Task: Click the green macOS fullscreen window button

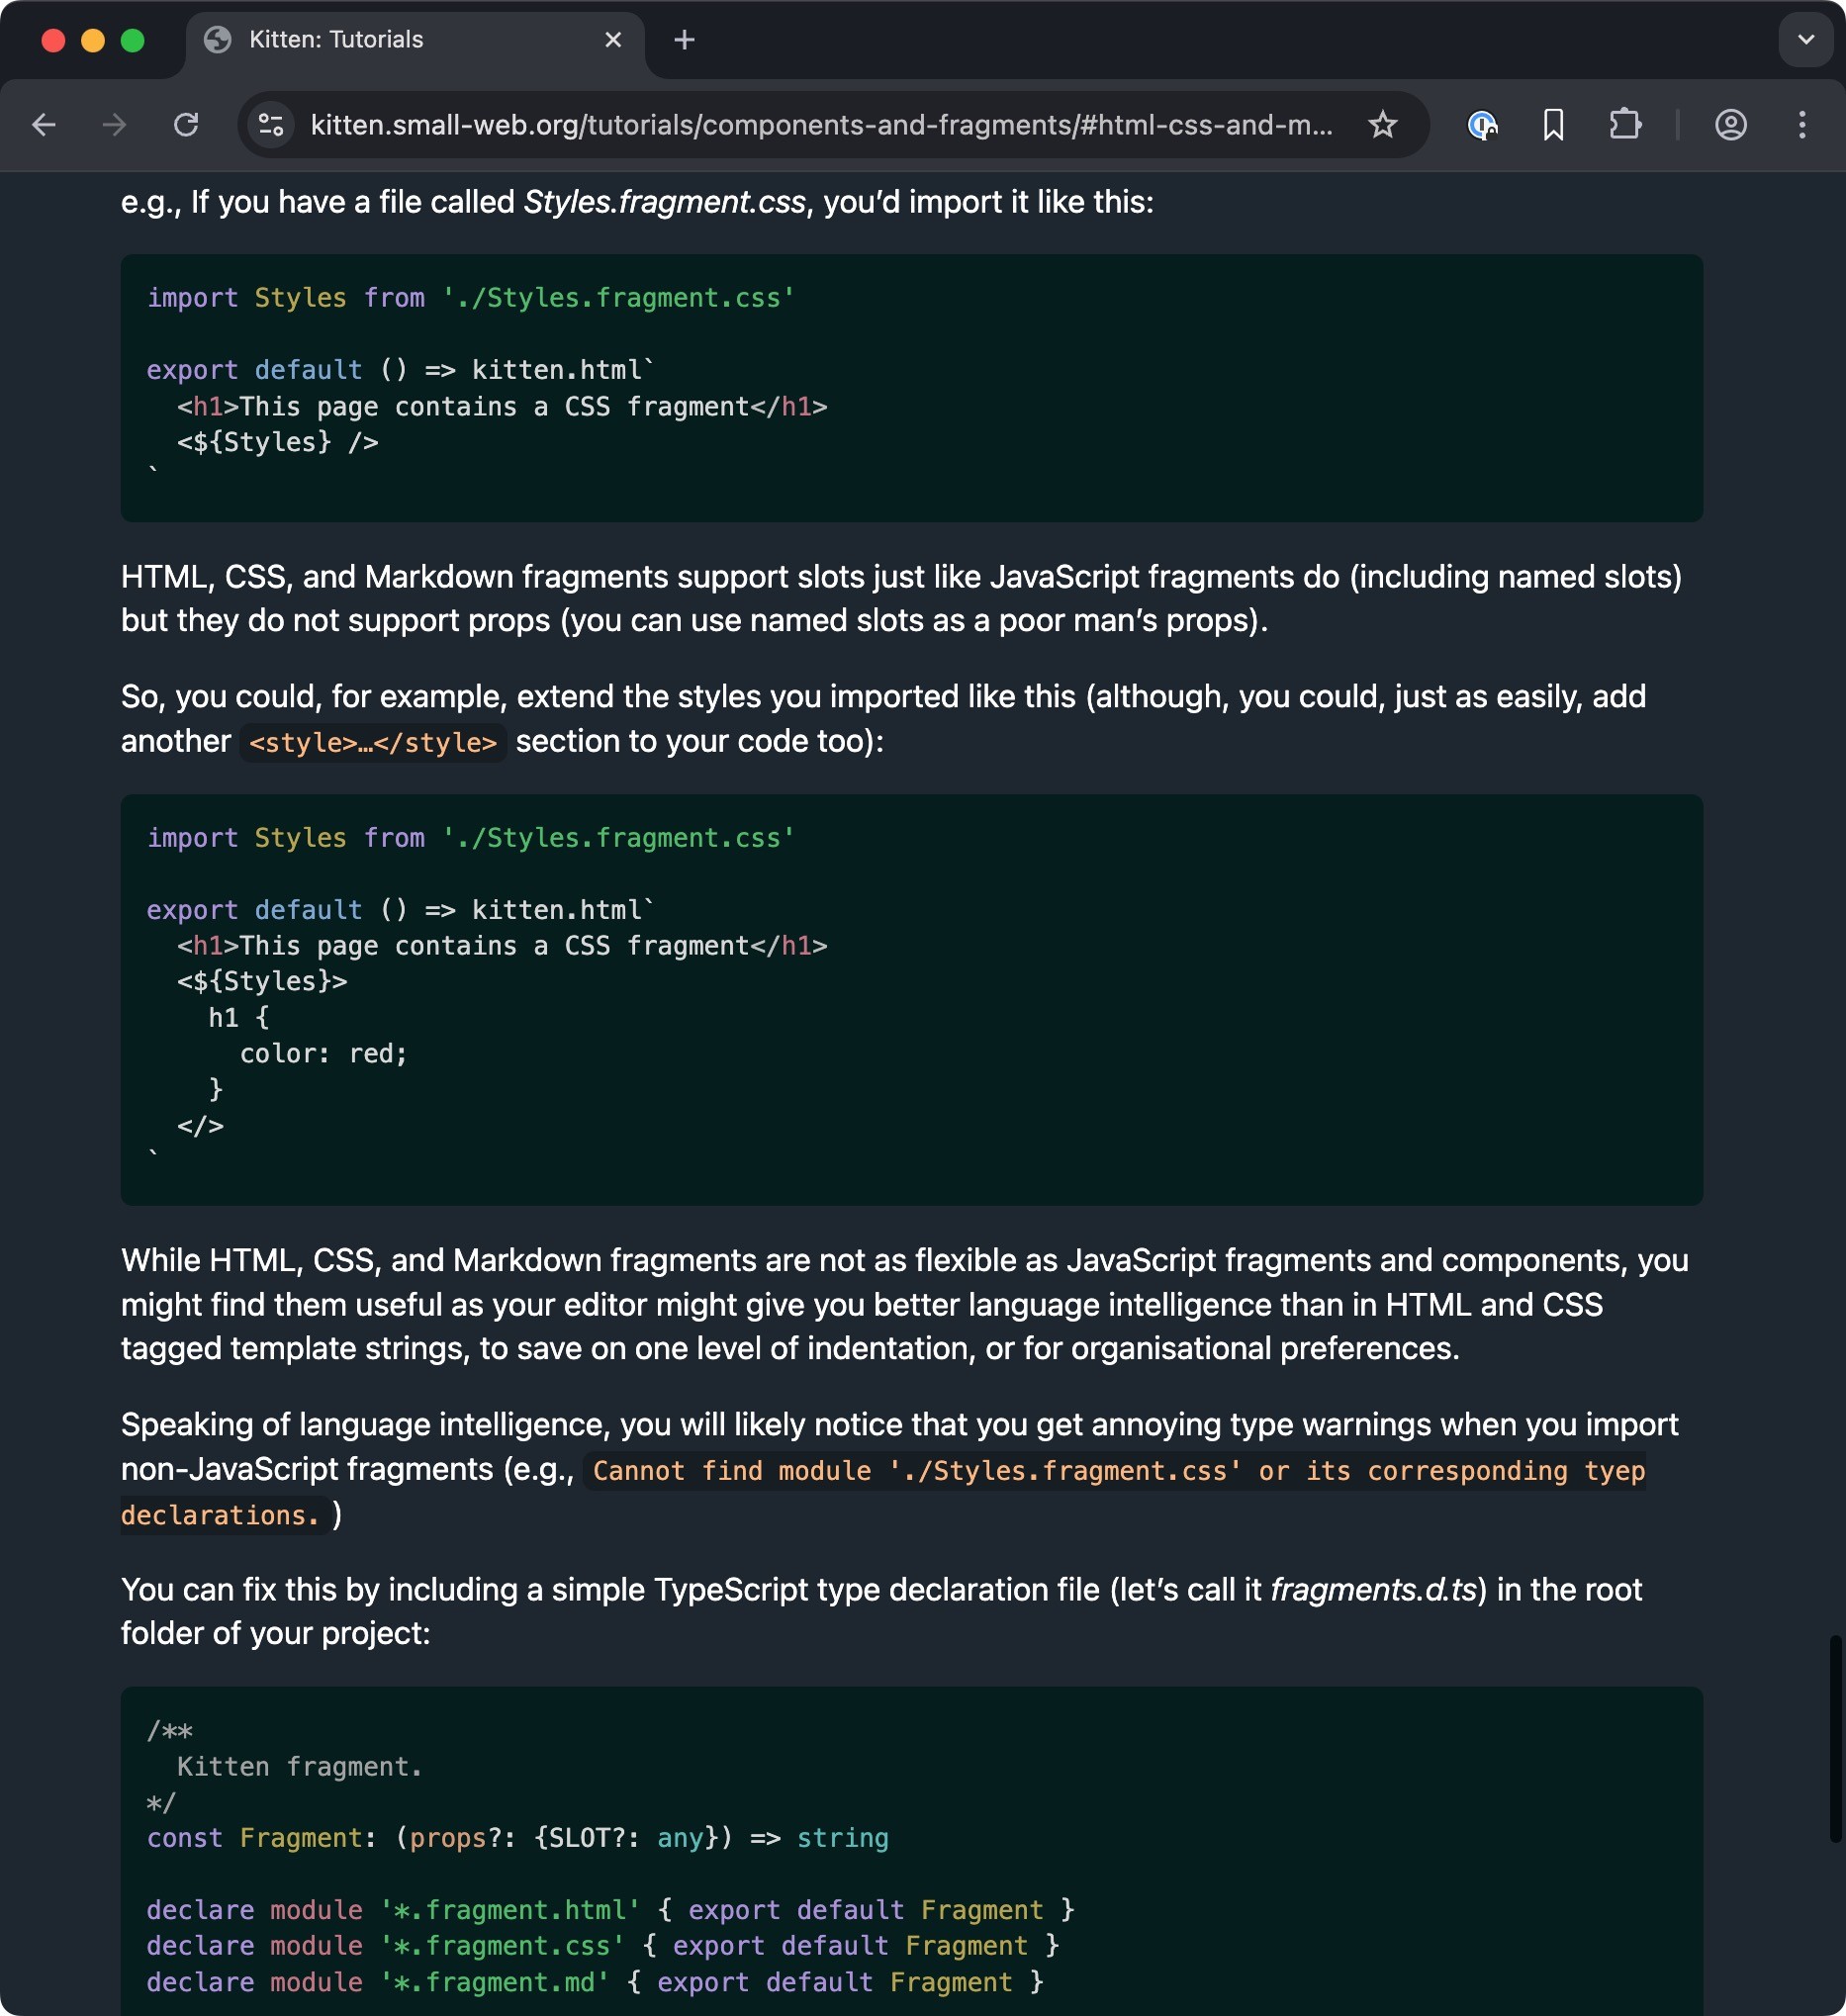Action: pyautogui.click(x=133, y=40)
